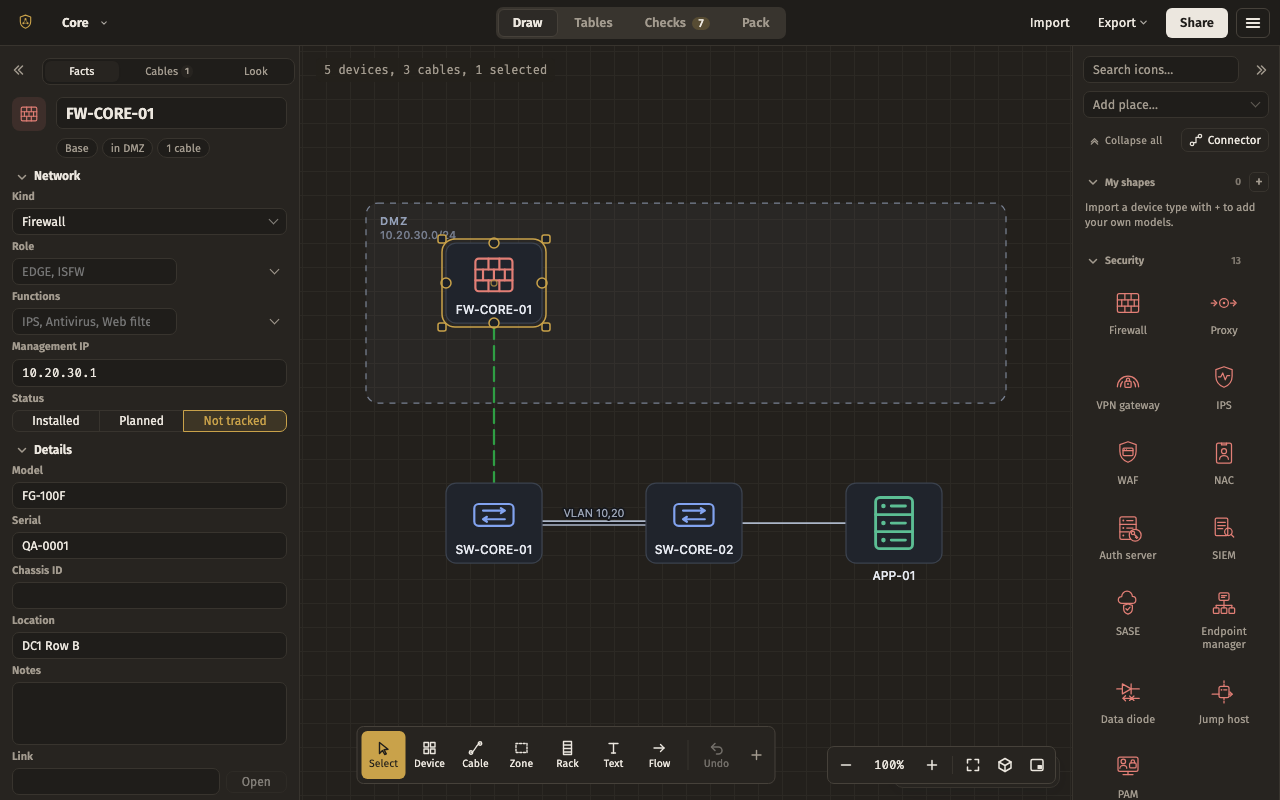Viewport: 1280px width, 800px height.
Task: Click Collapse all
Action: pyautogui.click(x=1126, y=140)
